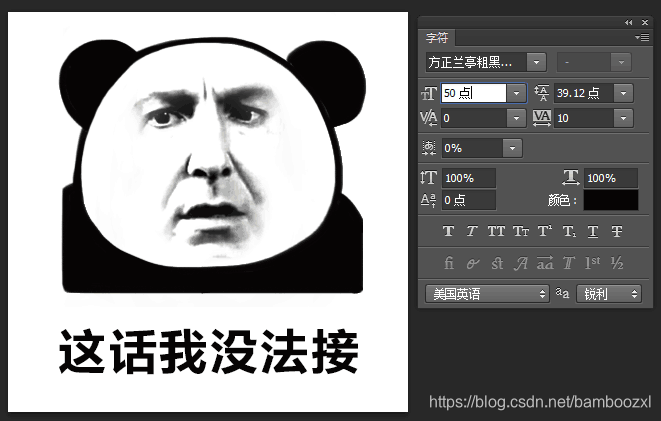
Task: Open the 锐利 anti-aliasing dropdown
Action: (609, 294)
